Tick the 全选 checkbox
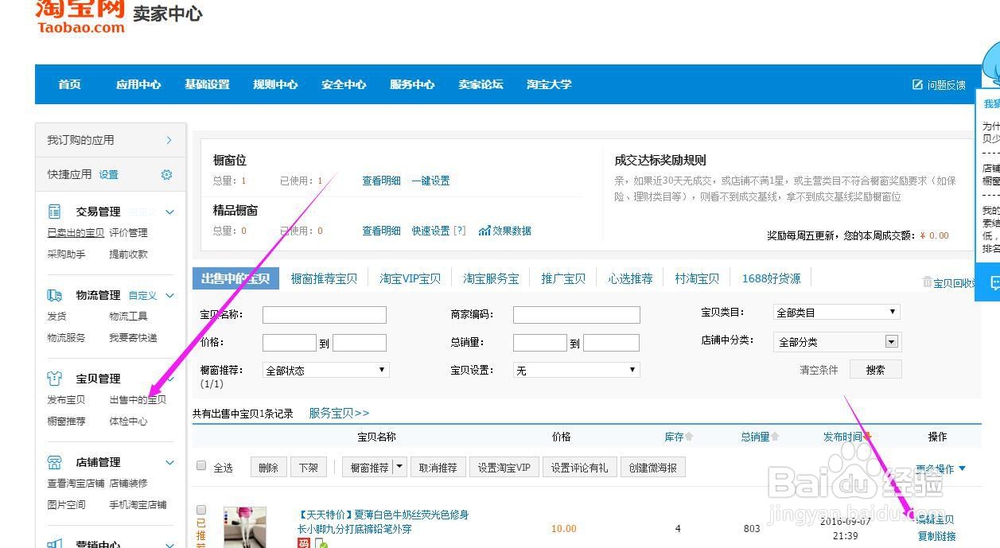 [x=202, y=466]
